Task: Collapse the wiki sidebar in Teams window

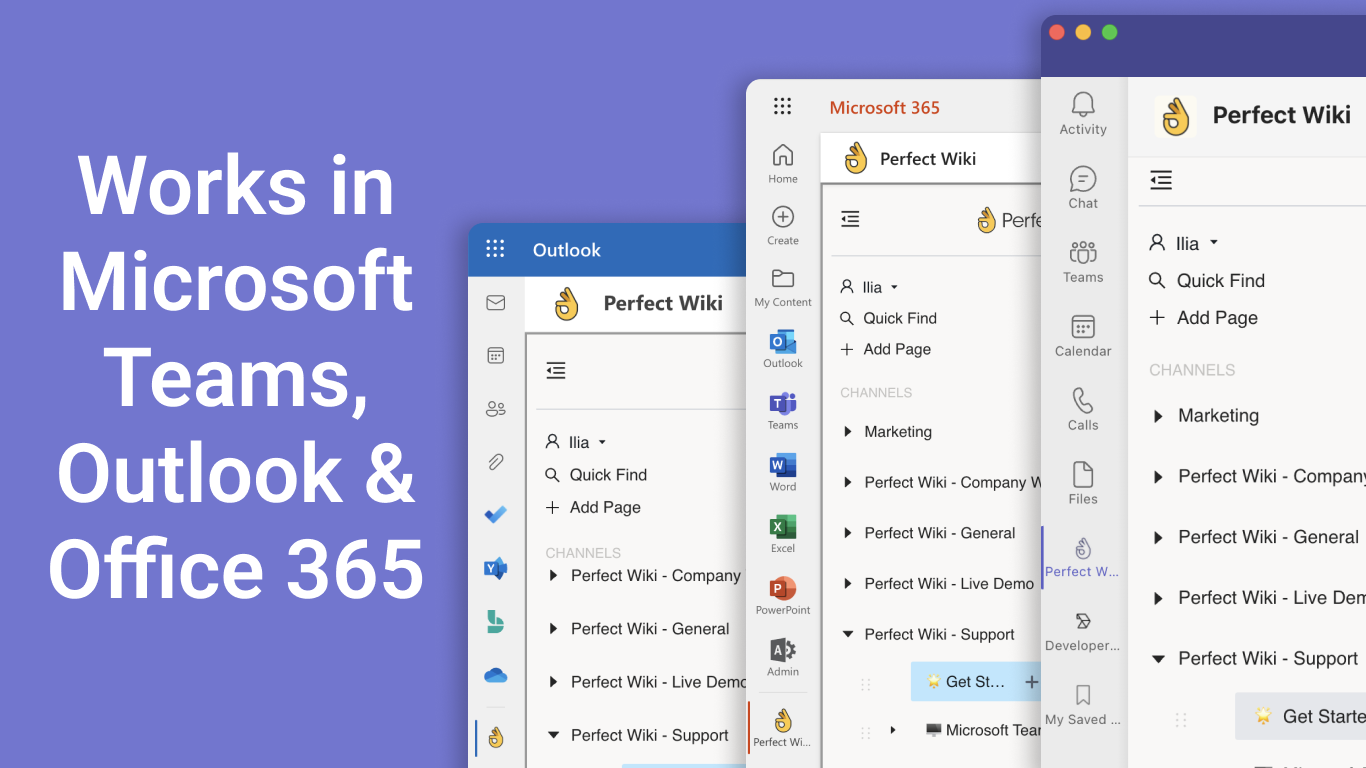Action: 1161,180
